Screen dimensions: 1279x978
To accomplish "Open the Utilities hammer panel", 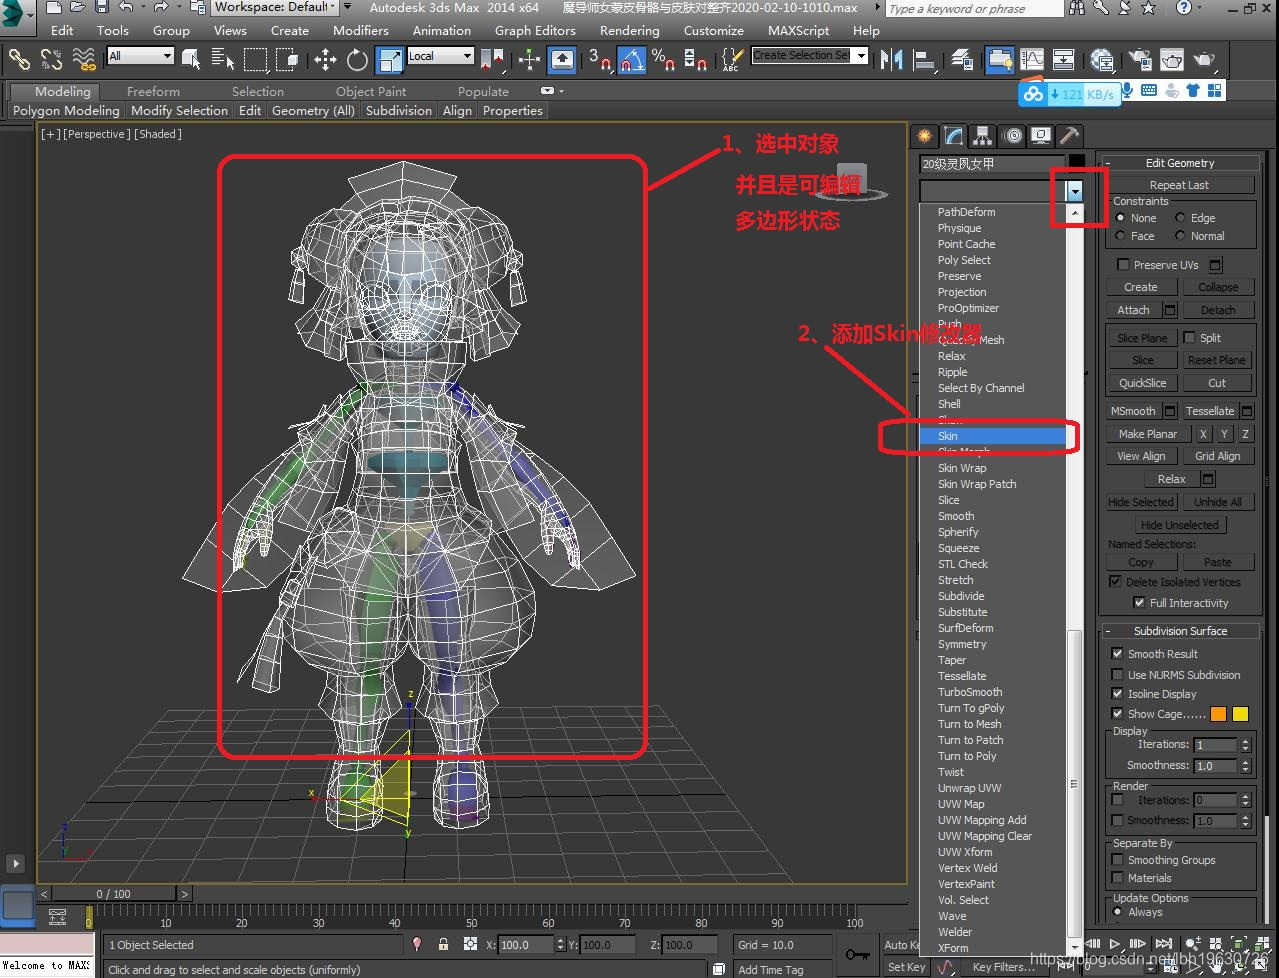I will click(x=1070, y=135).
